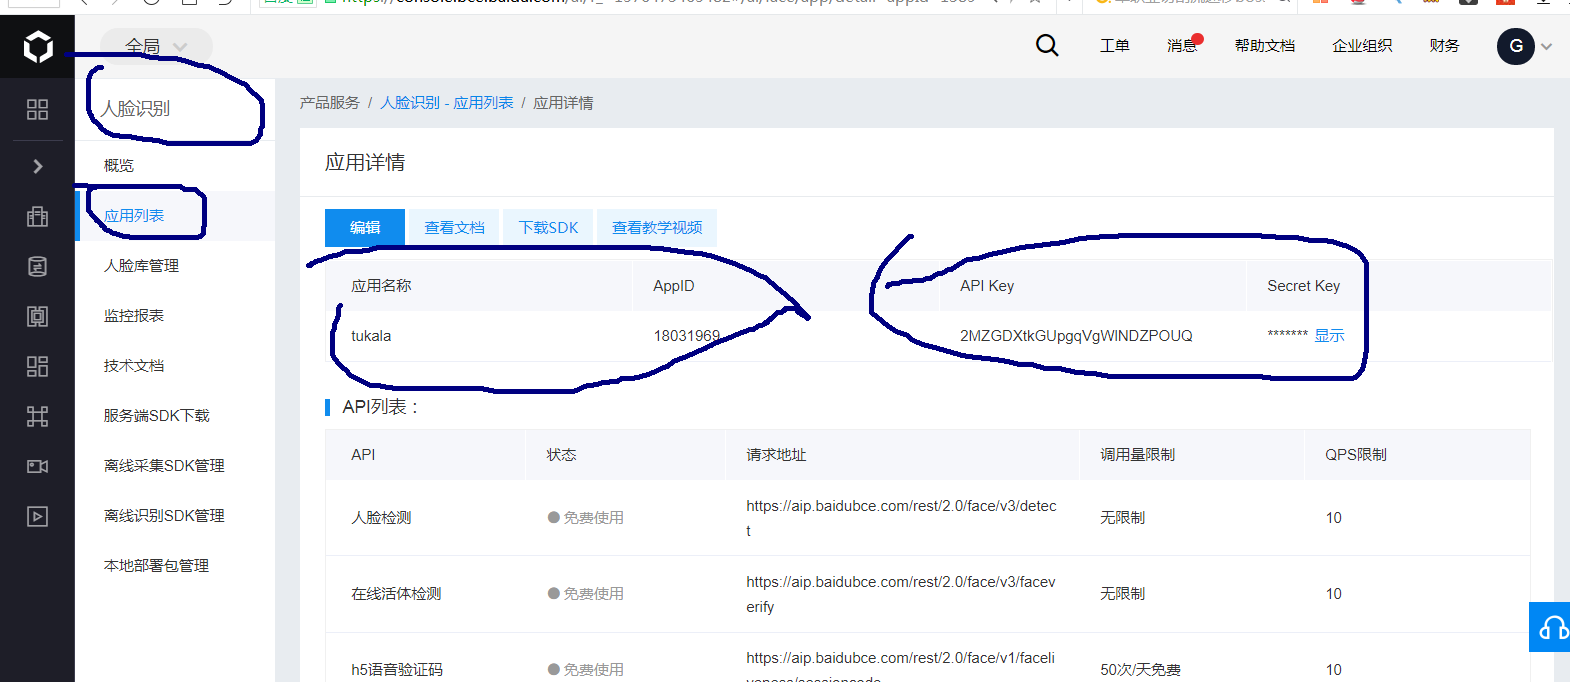This screenshot has width=1570, height=682.
Task: Select 人脸库管理 in the left menu
Action: click(141, 265)
